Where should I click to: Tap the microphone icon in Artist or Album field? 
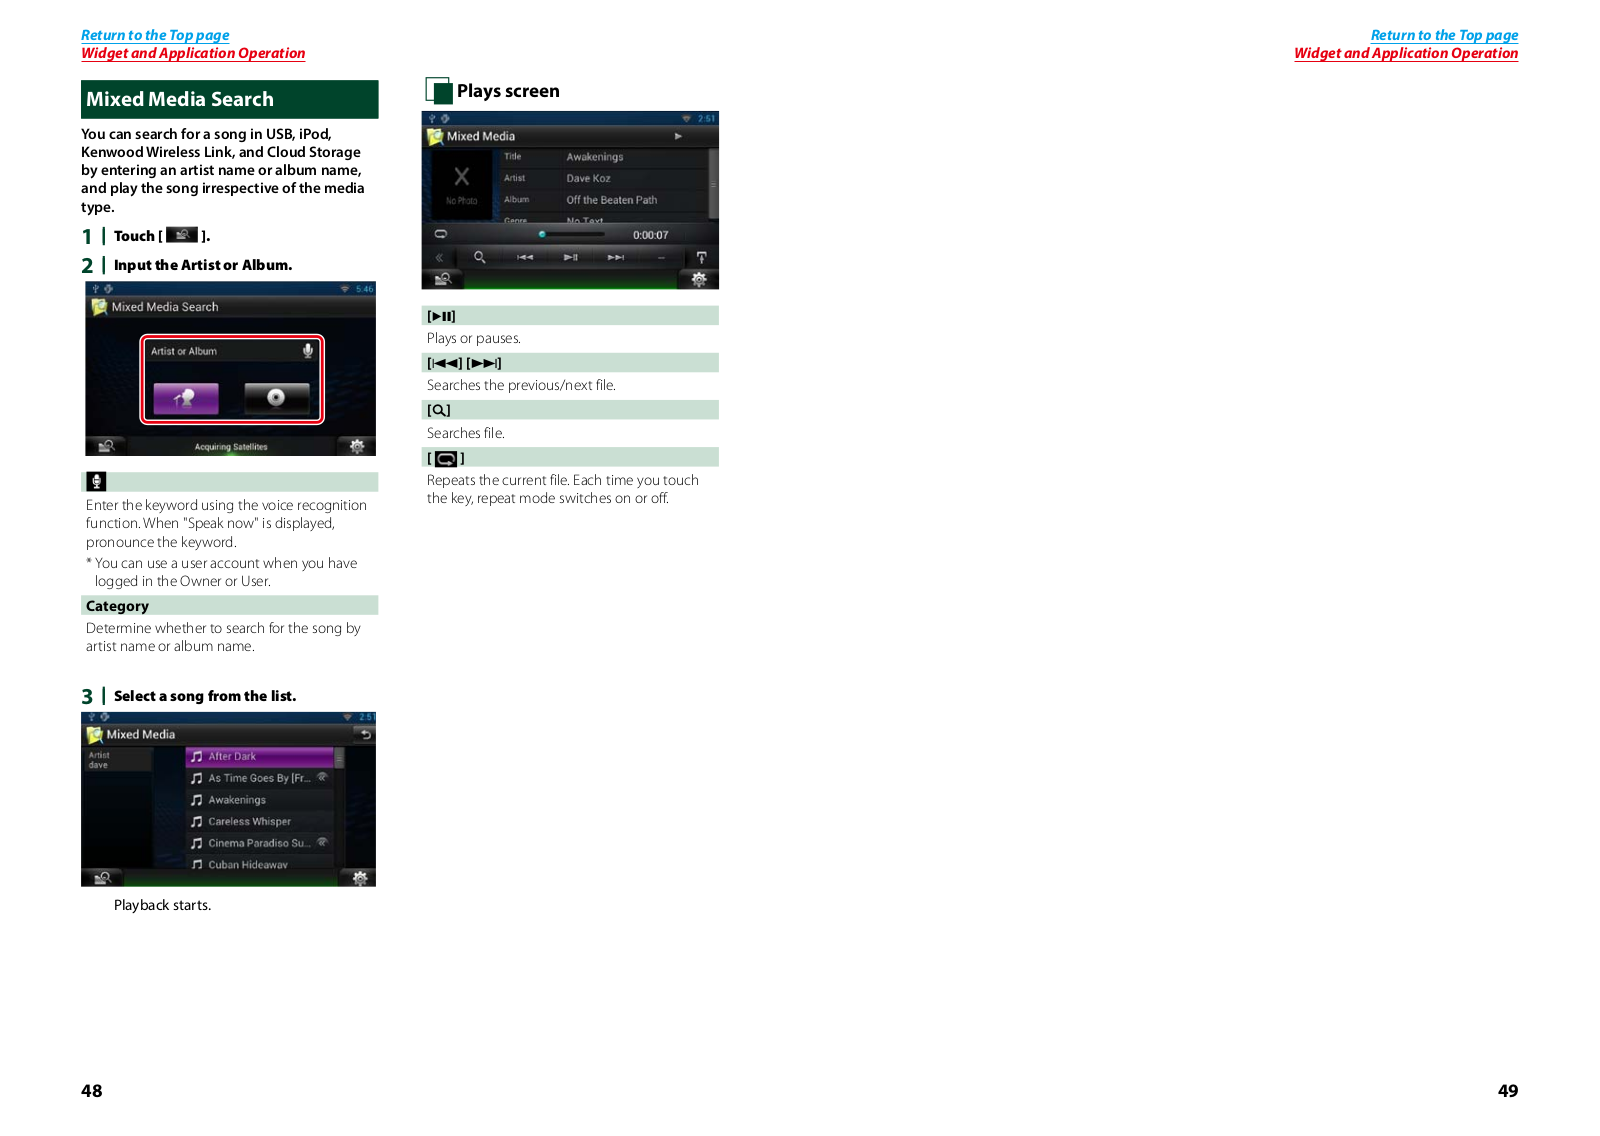[308, 351]
